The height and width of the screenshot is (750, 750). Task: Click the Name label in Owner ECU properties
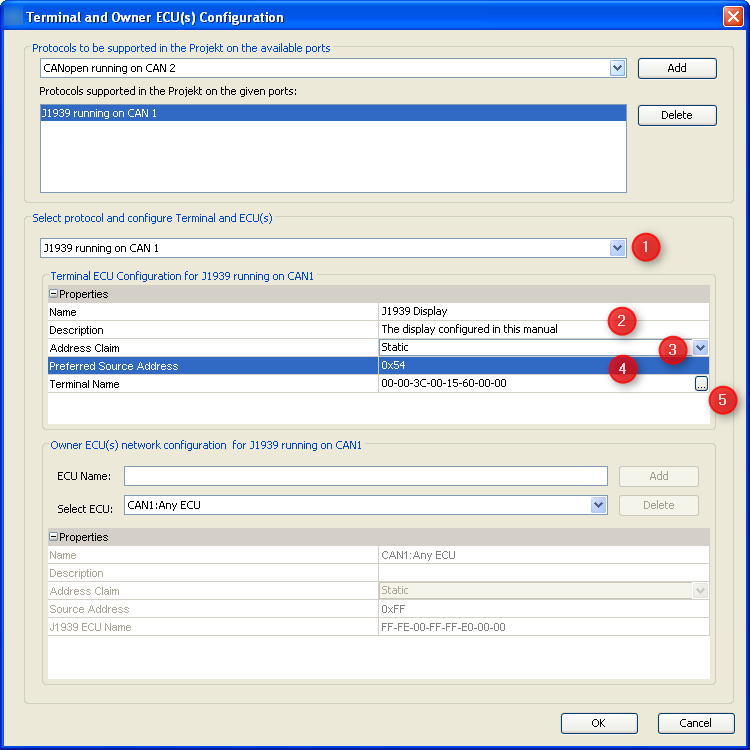click(x=63, y=555)
